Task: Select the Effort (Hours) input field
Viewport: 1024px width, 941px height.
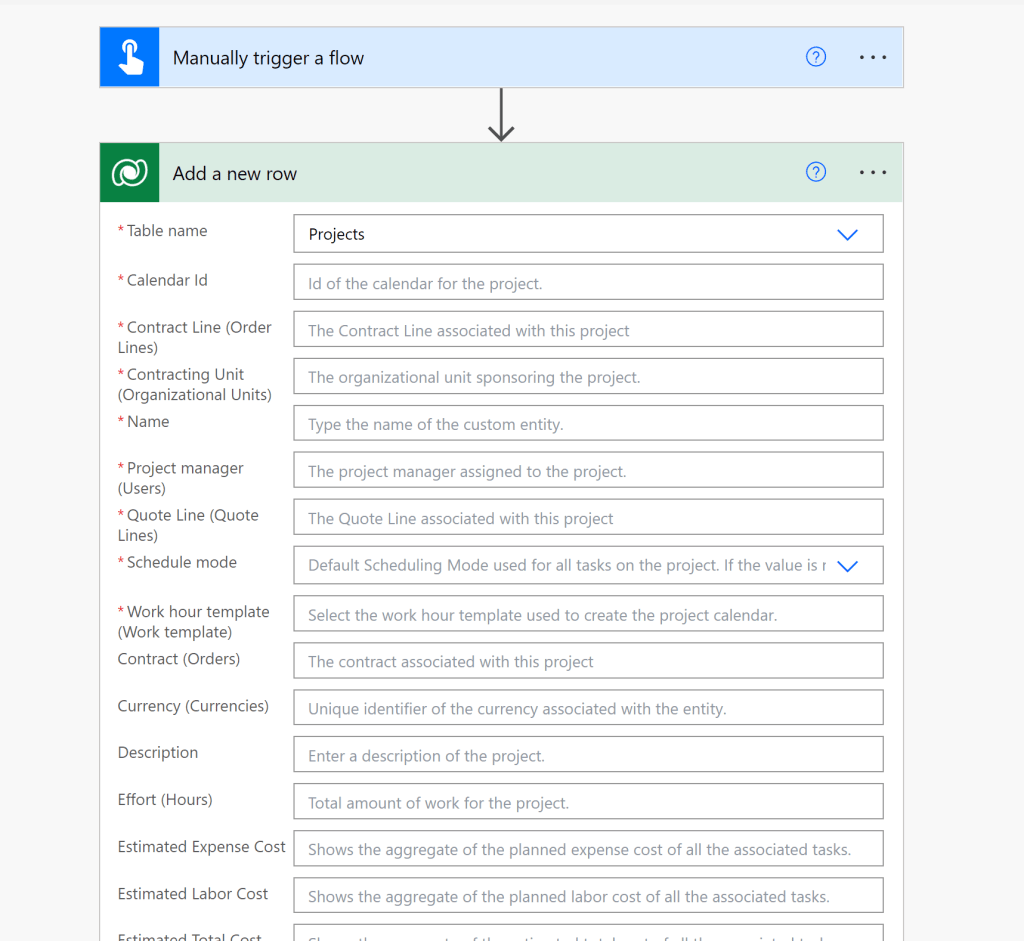Action: tap(588, 802)
